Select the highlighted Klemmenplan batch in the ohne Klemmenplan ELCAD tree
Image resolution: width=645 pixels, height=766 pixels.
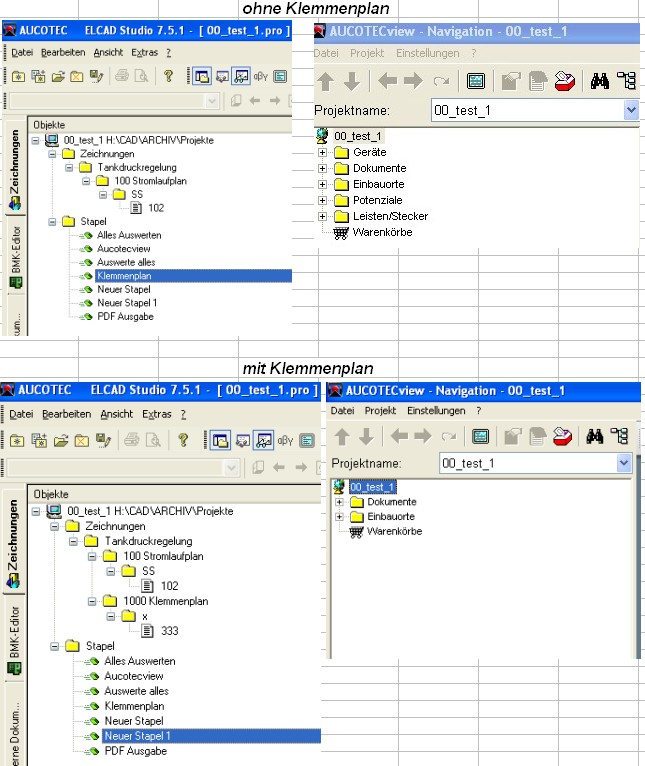194,276
